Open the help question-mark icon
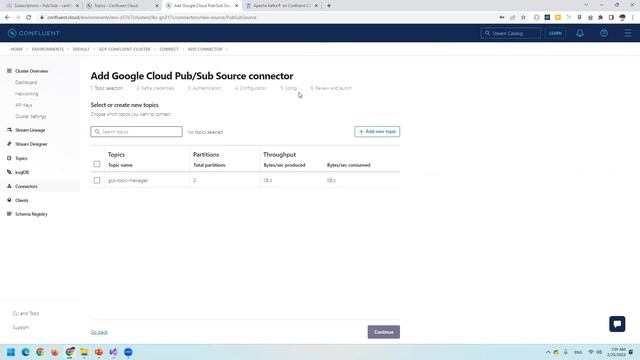Image resolution: width=640 pixels, height=360 pixels. 604,33
